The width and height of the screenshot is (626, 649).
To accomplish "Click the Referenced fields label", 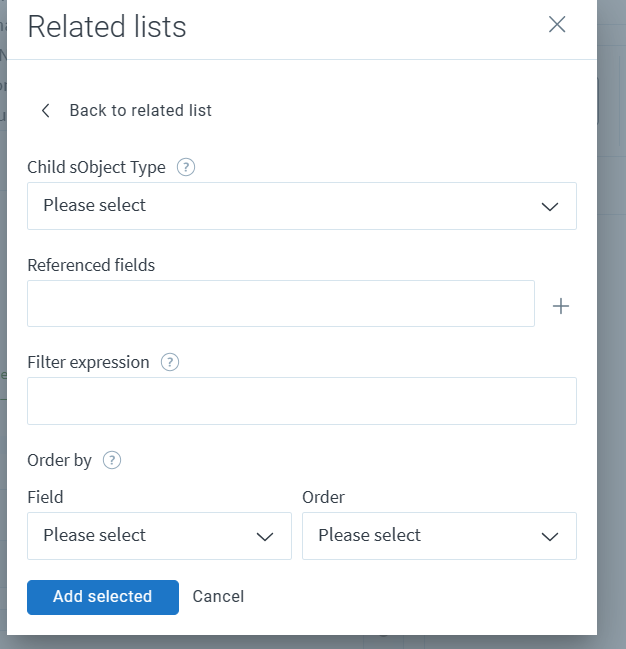I will (91, 265).
